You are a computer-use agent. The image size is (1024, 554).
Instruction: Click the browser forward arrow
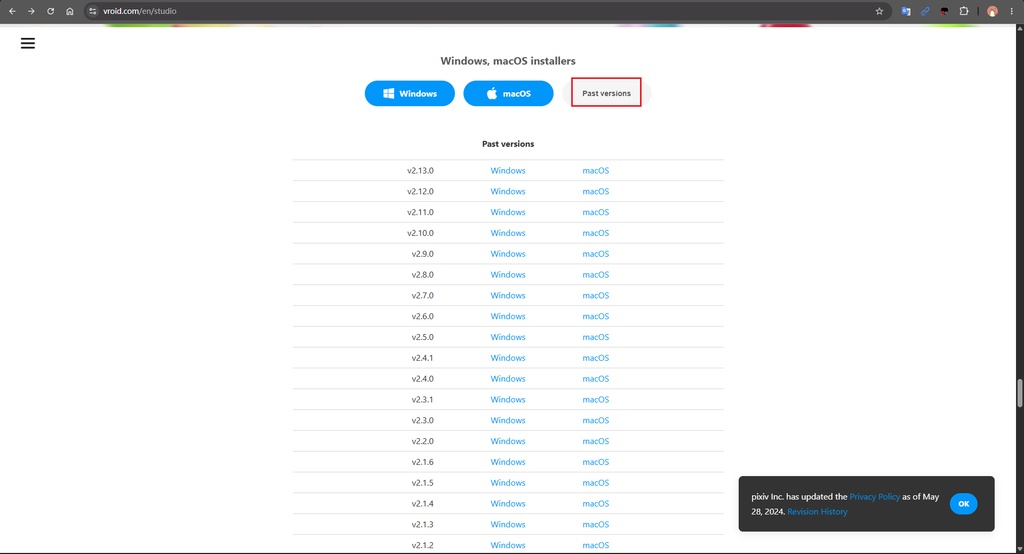[31, 11]
